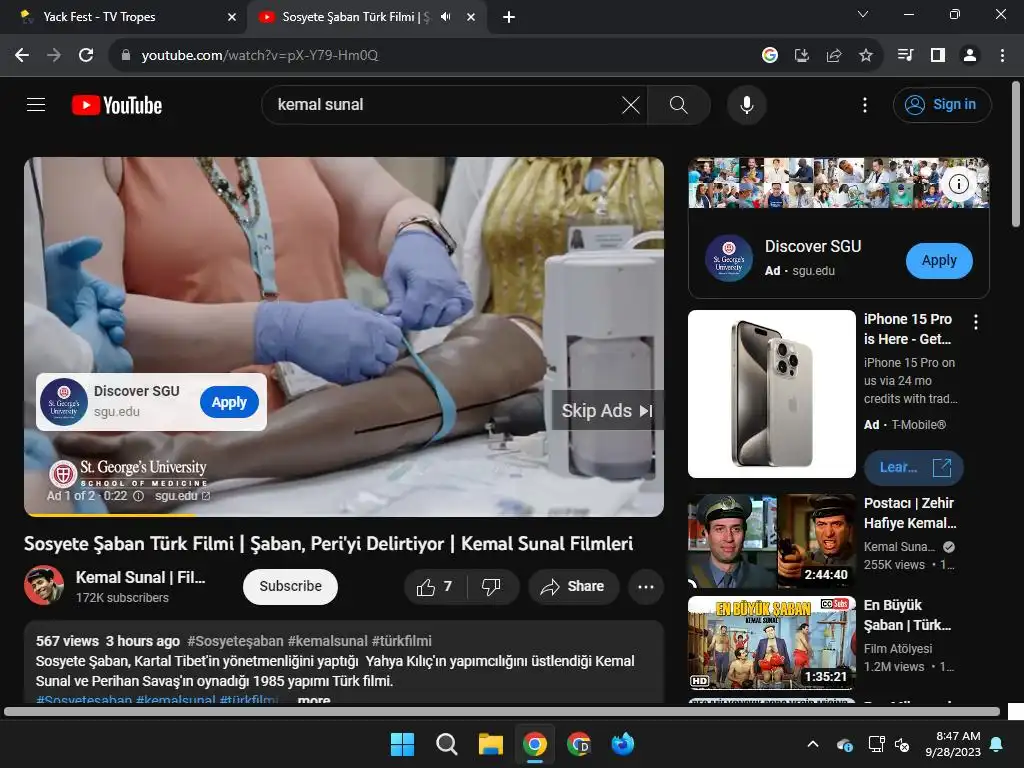This screenshot has height=768, width=1024.
Task: Select the Sosyete Şaban Türk Filmi tab
Action: 356,17
